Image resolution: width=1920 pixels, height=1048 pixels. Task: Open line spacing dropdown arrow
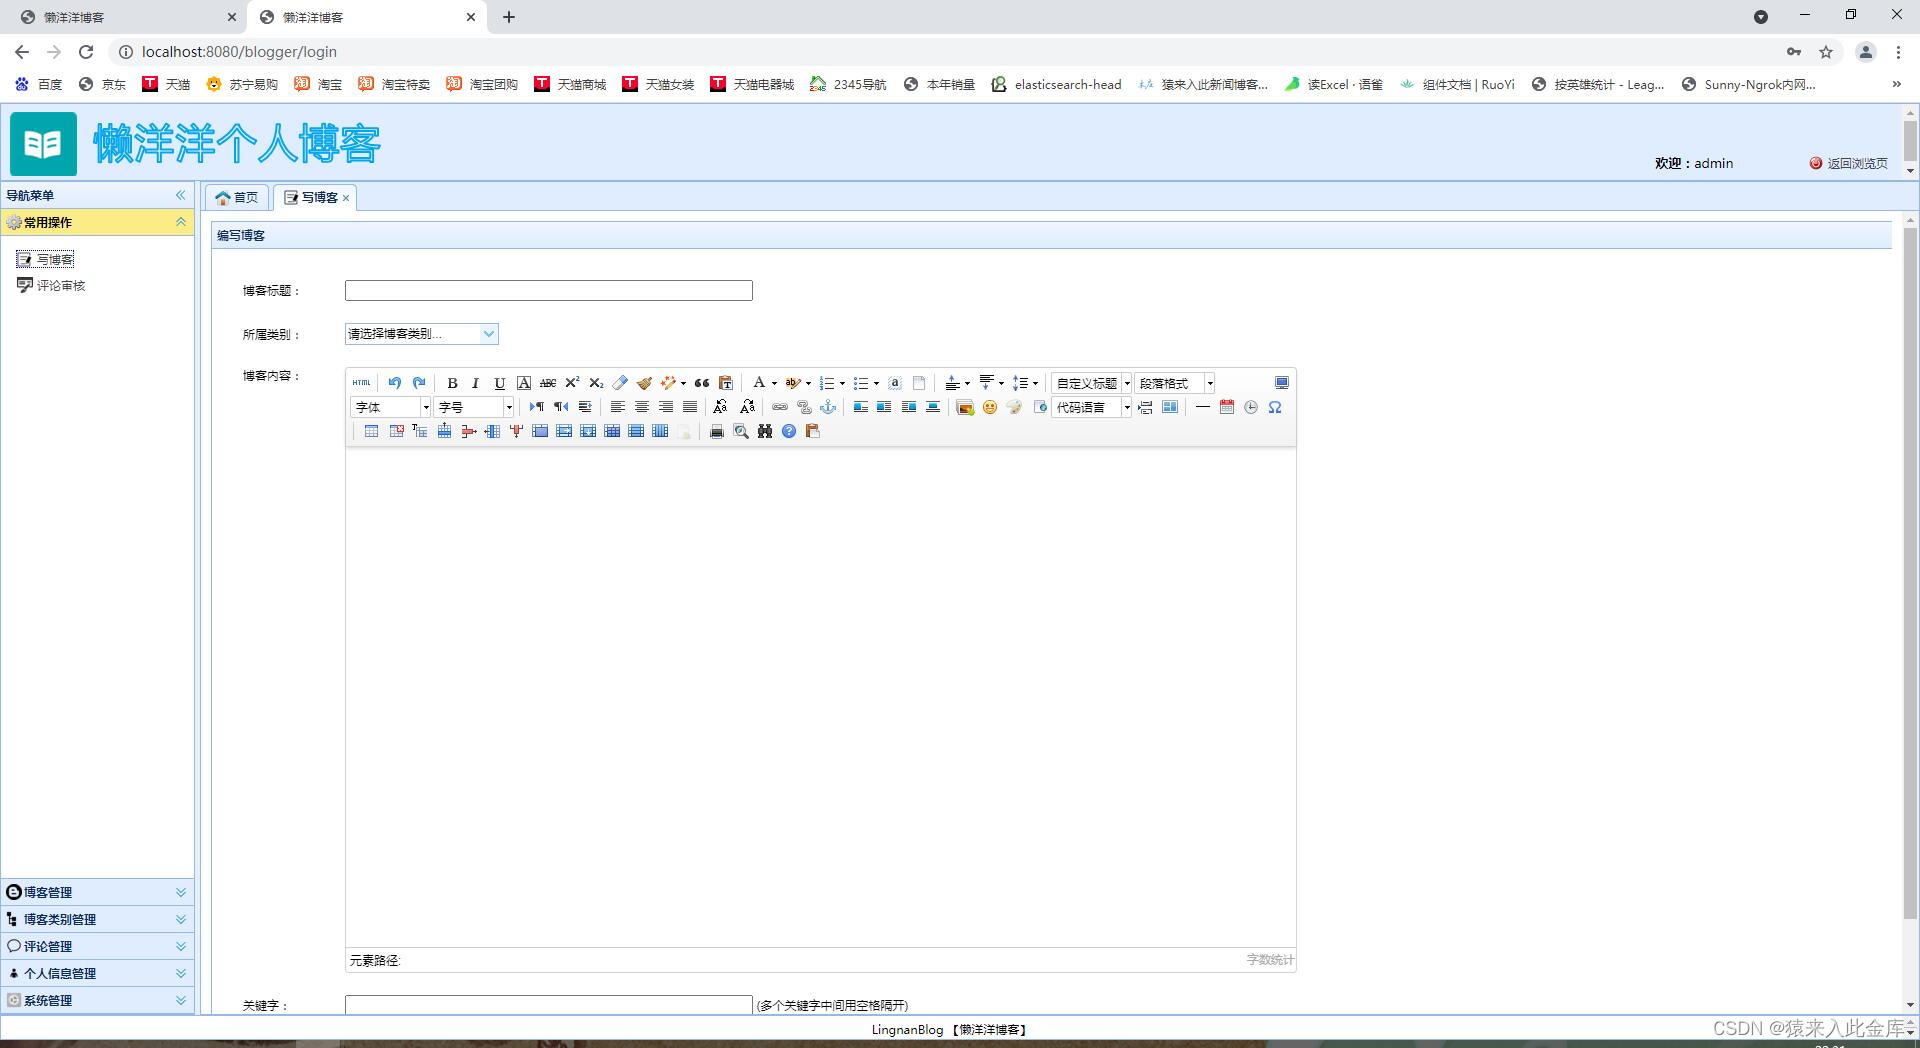[x=1035, y=383]
